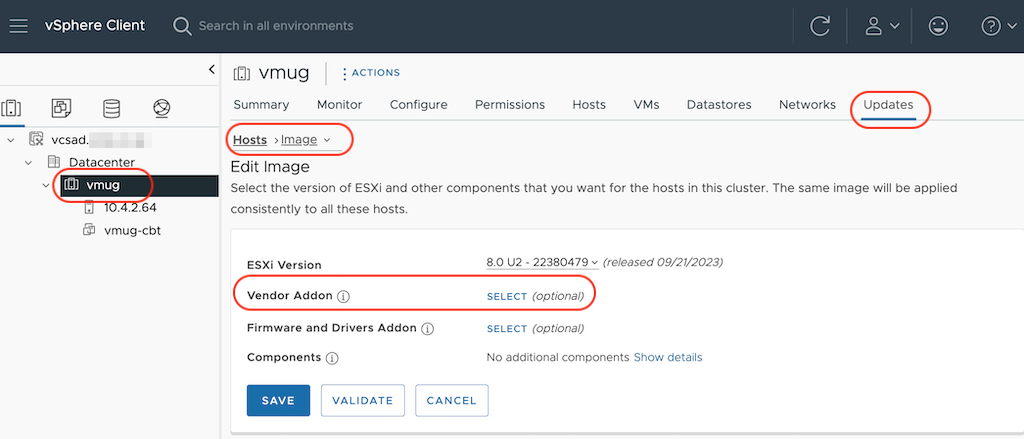1024x439 pixels.
Task: Refresh the vSphere Client view
Action: pyautogui.click(x=820, y=26)
